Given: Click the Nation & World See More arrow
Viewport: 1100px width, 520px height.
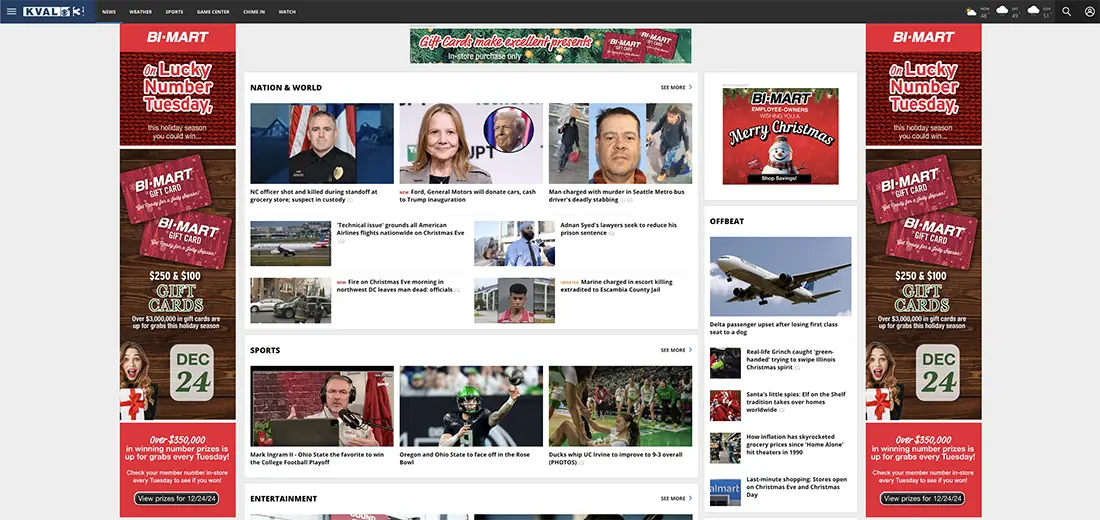Looking at the screenshot, I should (x=690, y=88).
